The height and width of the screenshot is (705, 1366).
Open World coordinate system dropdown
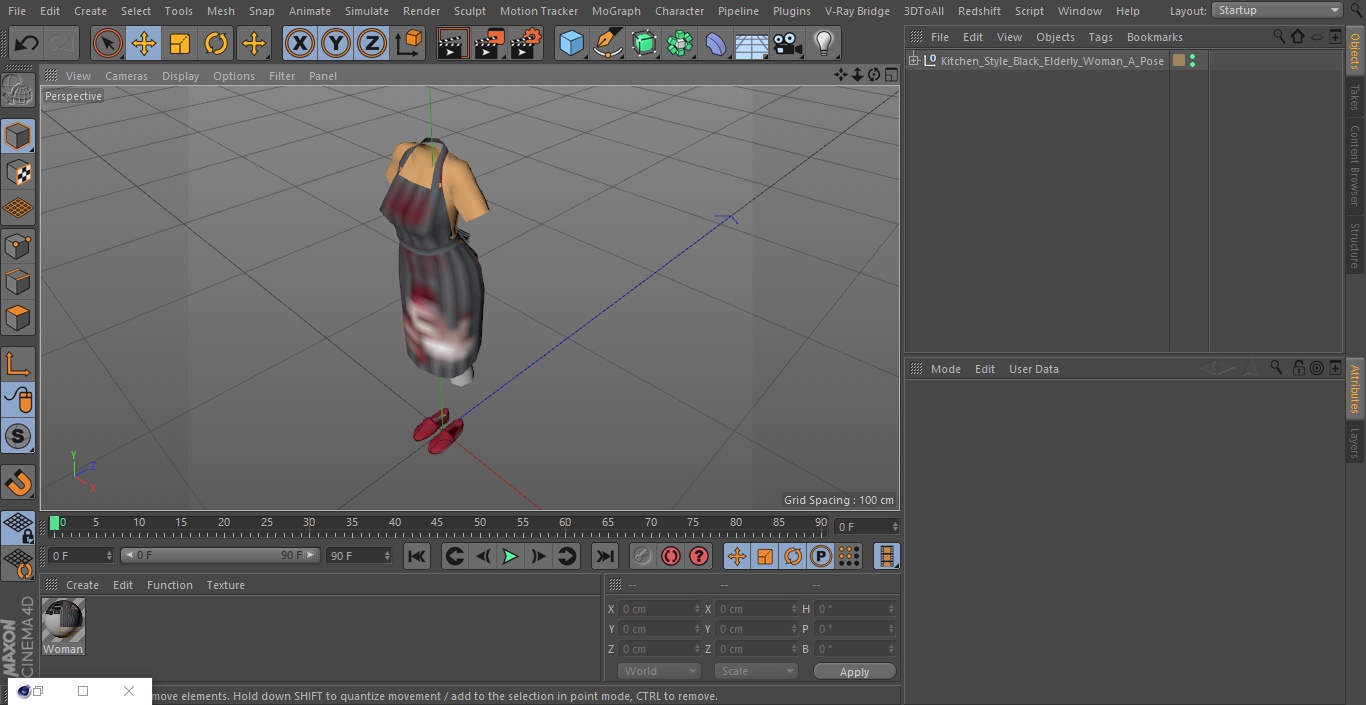point(659,671)
